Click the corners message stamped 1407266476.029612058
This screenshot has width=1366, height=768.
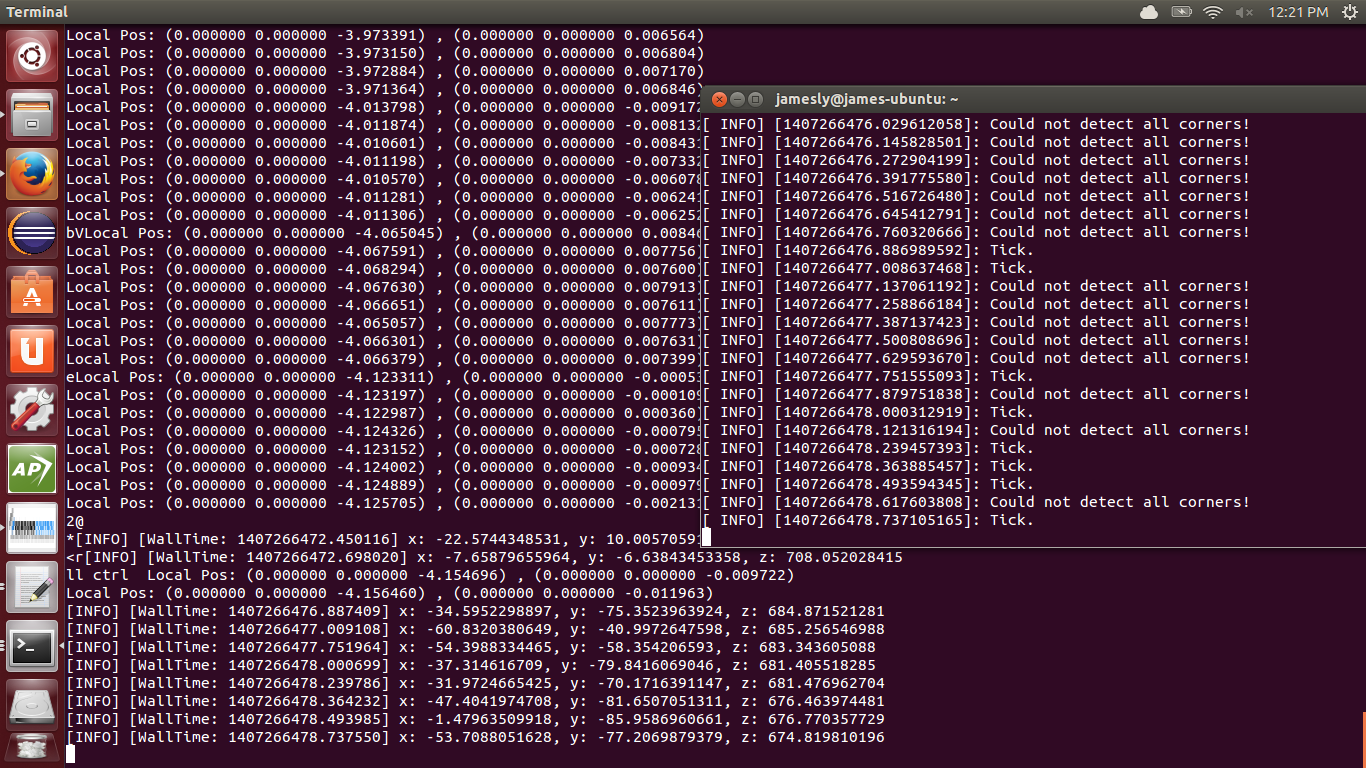point(976,124)
